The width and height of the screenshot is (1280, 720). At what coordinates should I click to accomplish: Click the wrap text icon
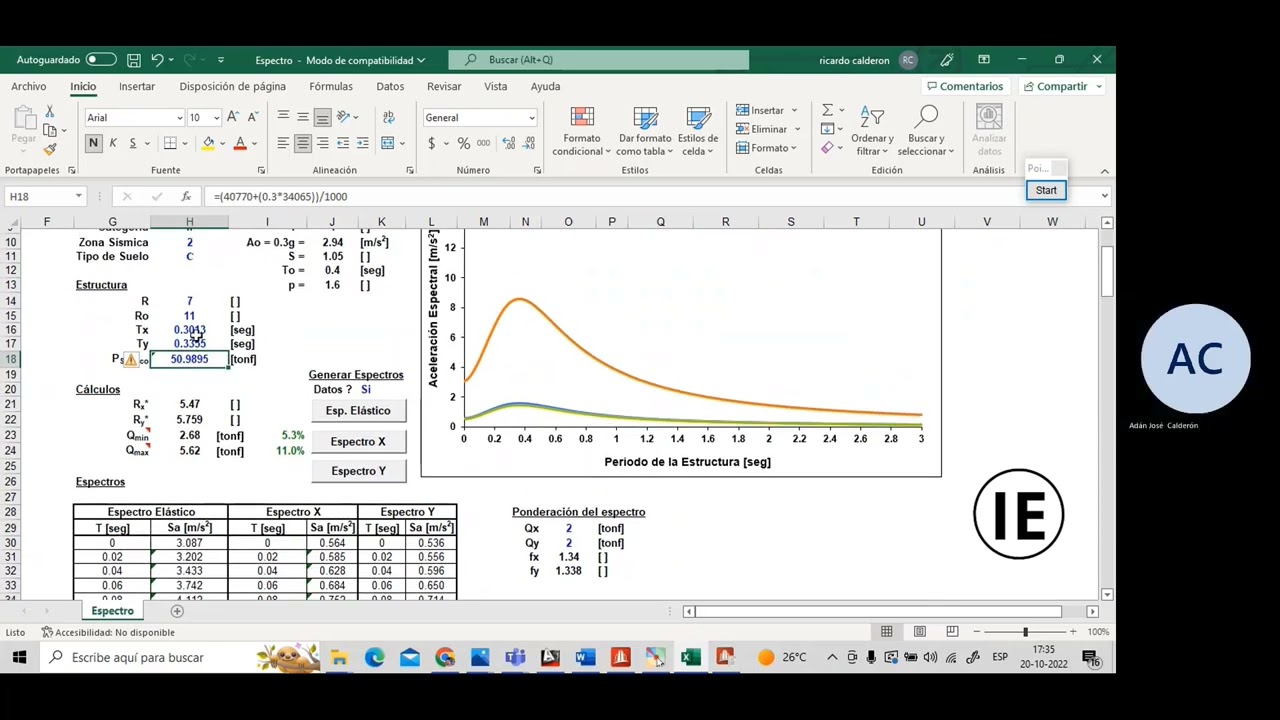[x=388, y=117]
